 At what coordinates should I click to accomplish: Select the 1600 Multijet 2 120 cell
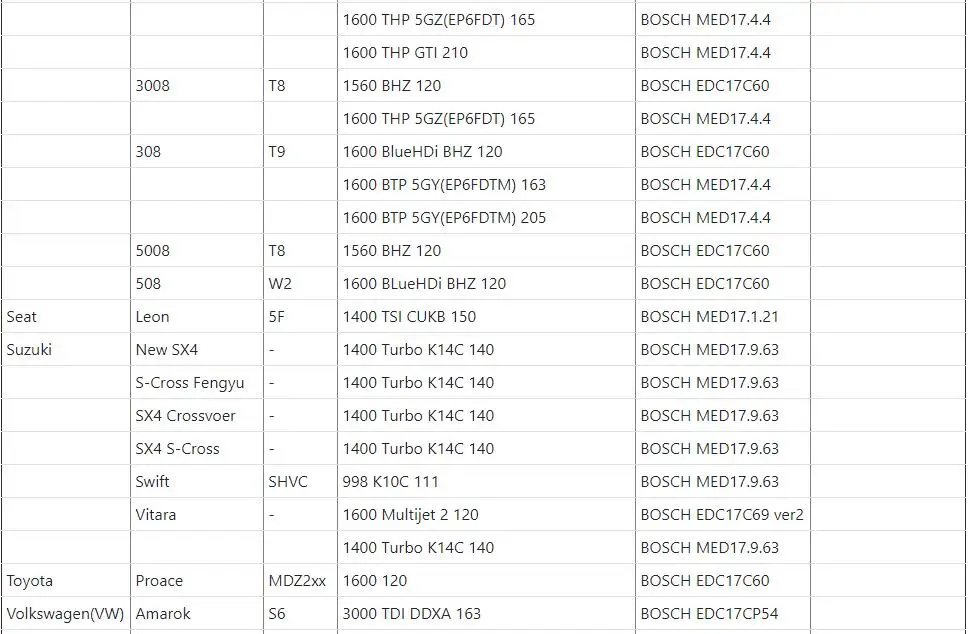(486, 514)
